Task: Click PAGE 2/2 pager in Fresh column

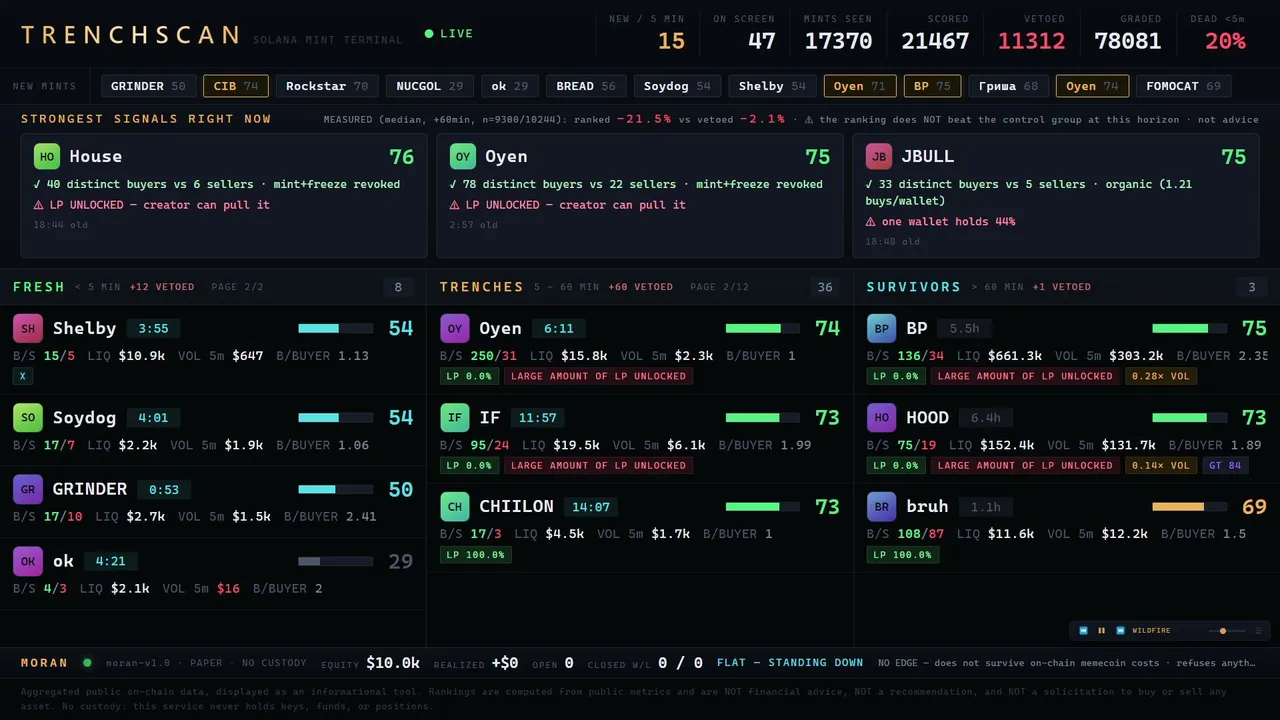Action: point(238,287)
